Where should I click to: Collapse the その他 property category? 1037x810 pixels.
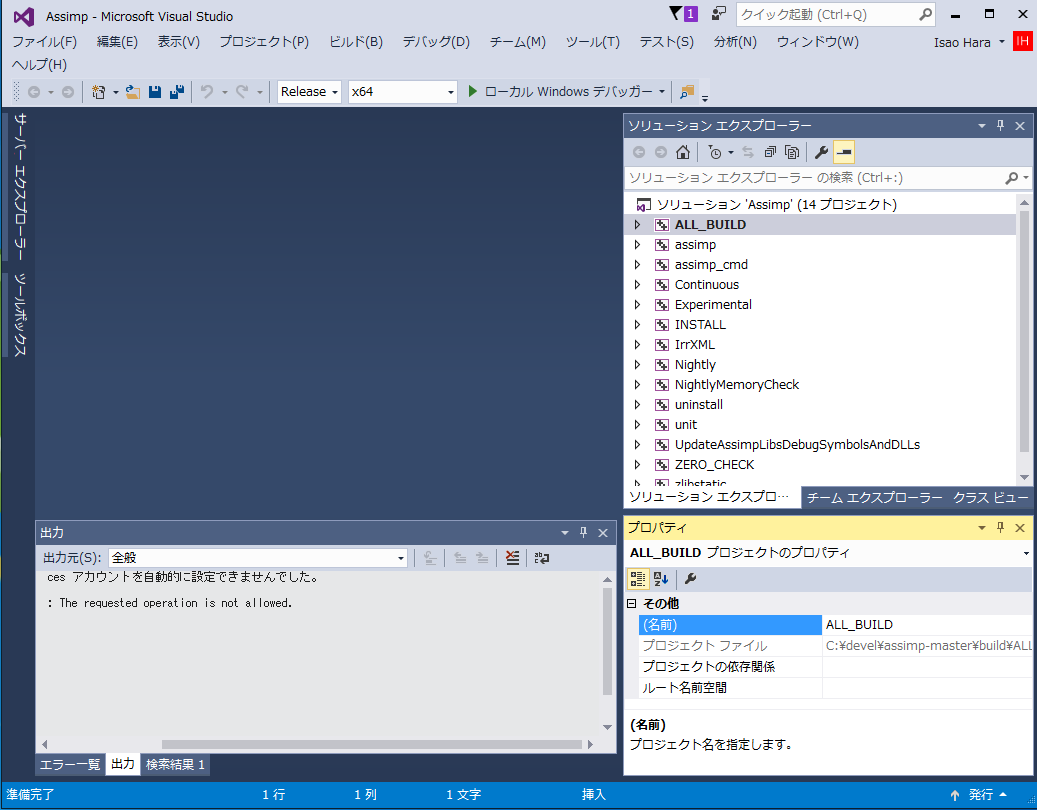(632, 604)
